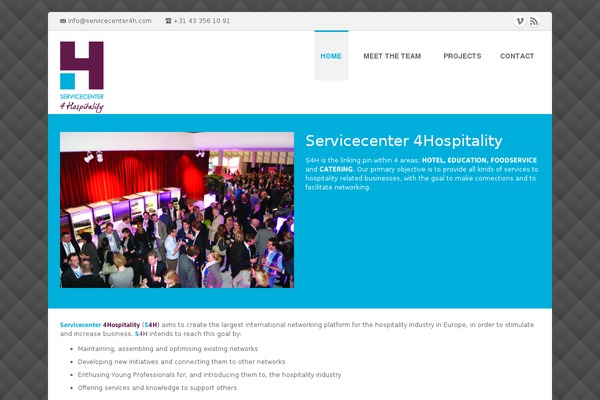Click the bold word CATERING
This screenshot has height=400, width=600.
pos(336,169)
